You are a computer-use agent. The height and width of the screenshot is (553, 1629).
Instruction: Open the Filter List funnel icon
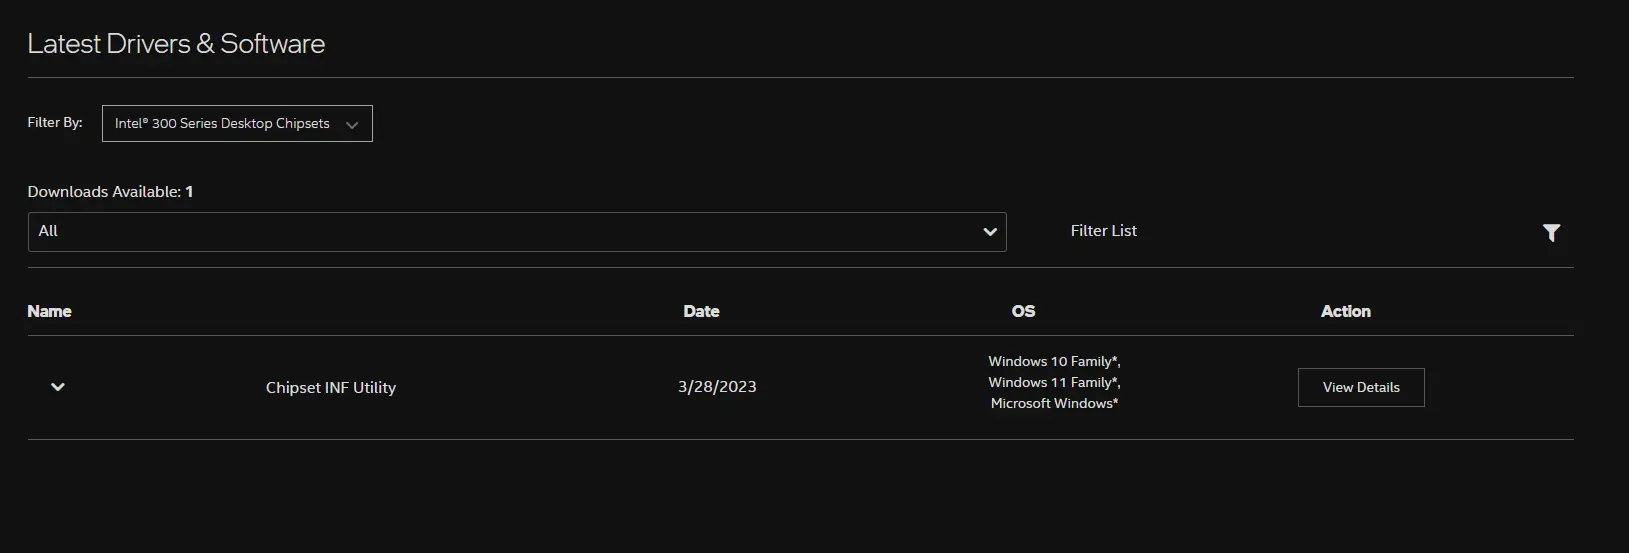tap(1551, 232)
